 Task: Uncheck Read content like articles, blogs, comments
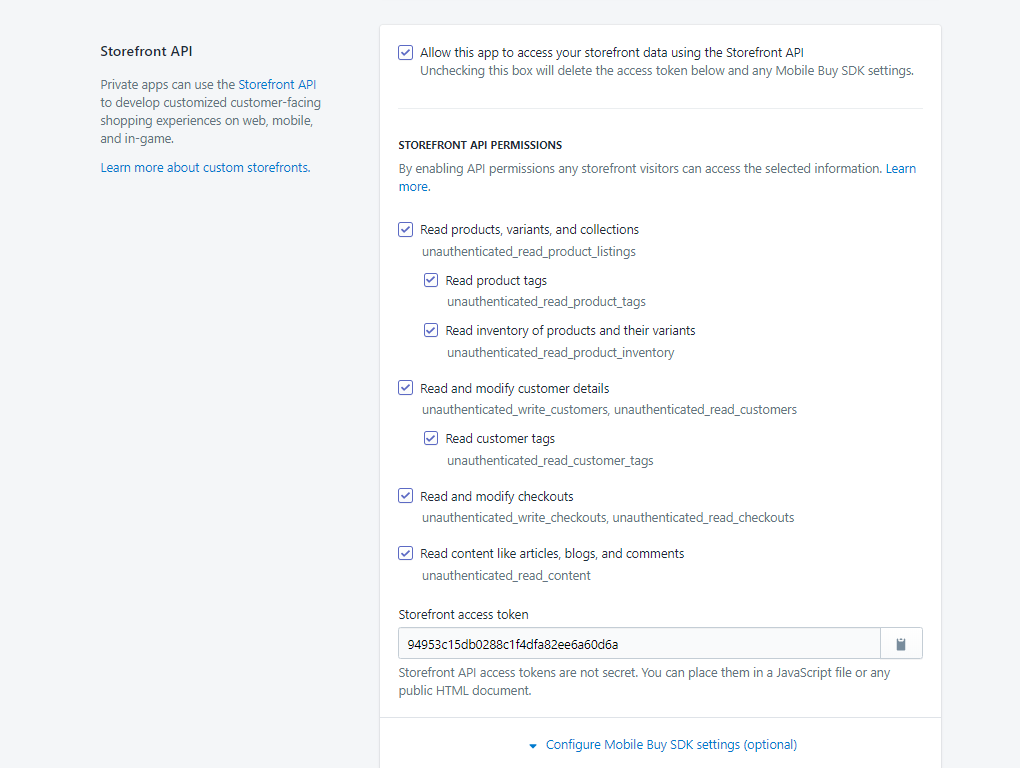[405, 553]
